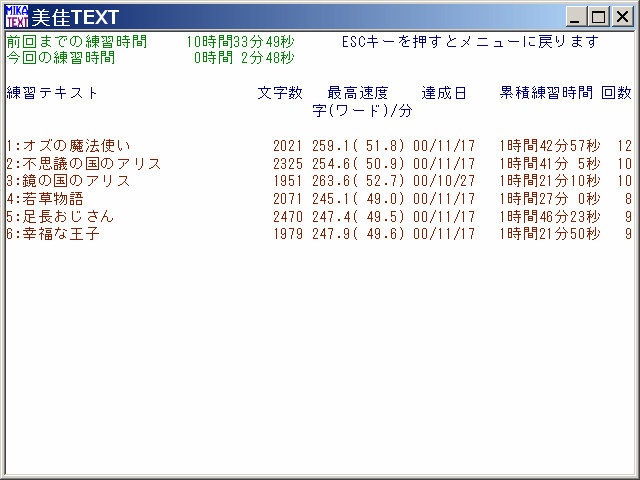Close the 美佳TEXT window
640x480 pixels.
622,17
